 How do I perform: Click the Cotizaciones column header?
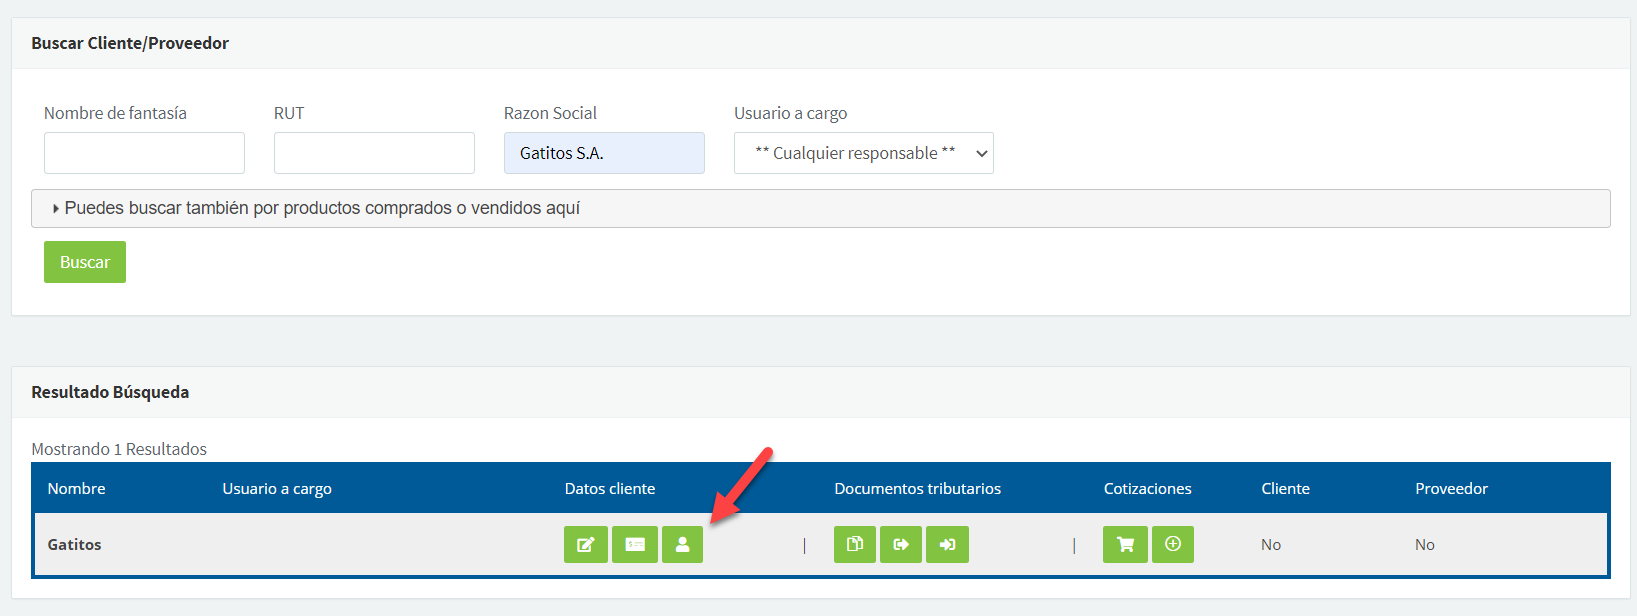(1147, 488)
